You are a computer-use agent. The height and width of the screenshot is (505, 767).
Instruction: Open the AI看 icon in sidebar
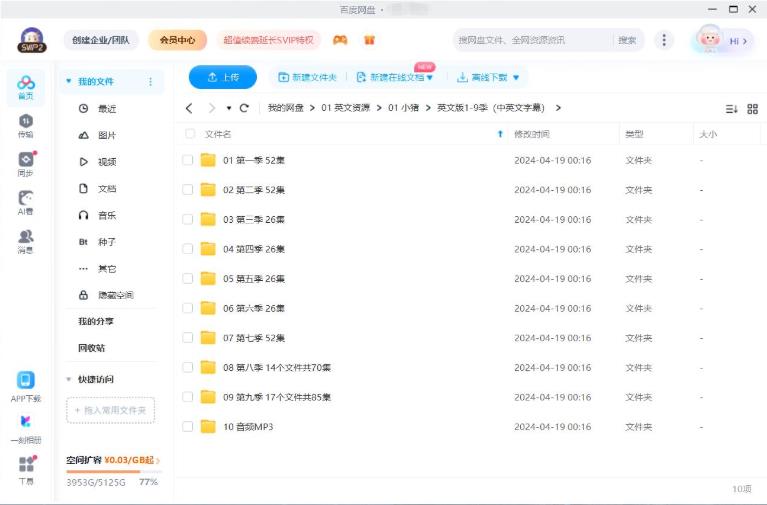point(25,203)
